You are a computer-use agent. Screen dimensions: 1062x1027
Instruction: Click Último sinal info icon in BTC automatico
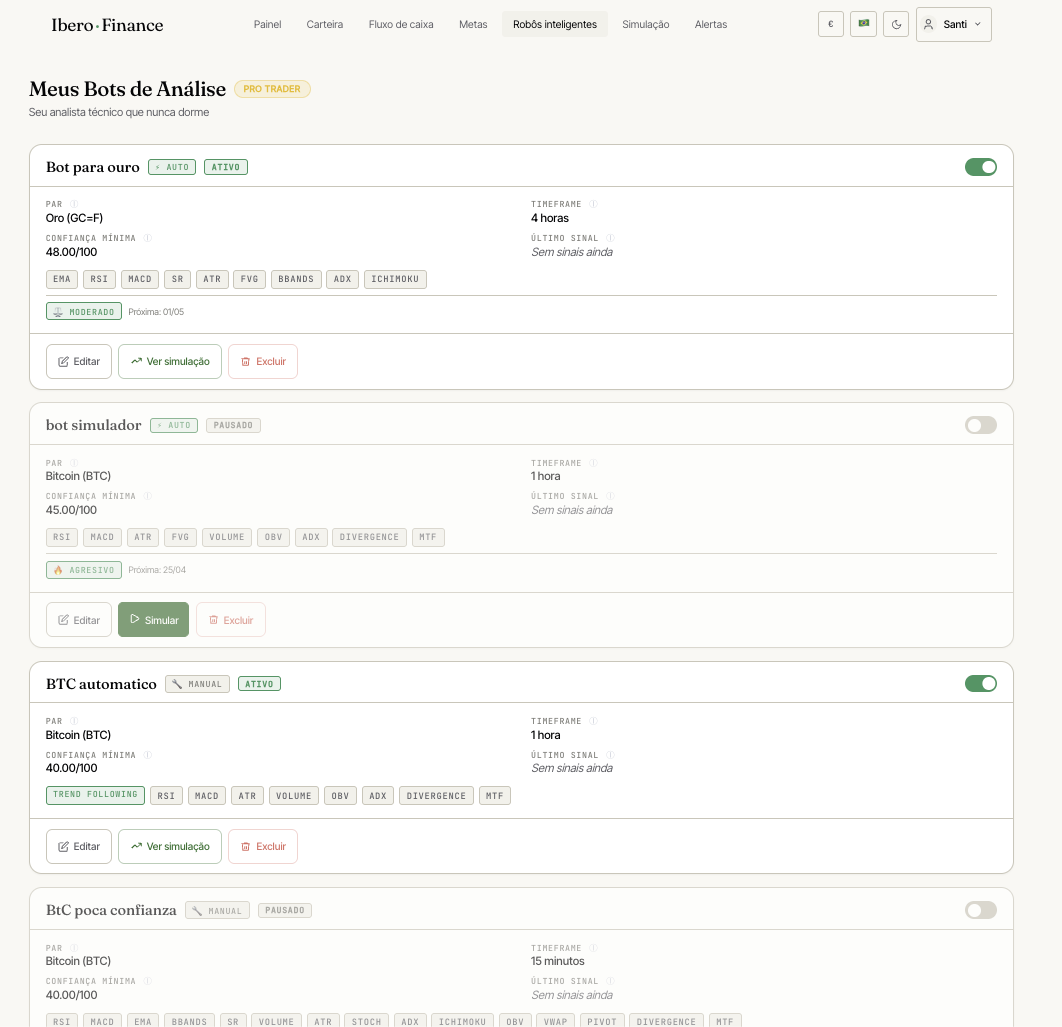coord(610,755)
